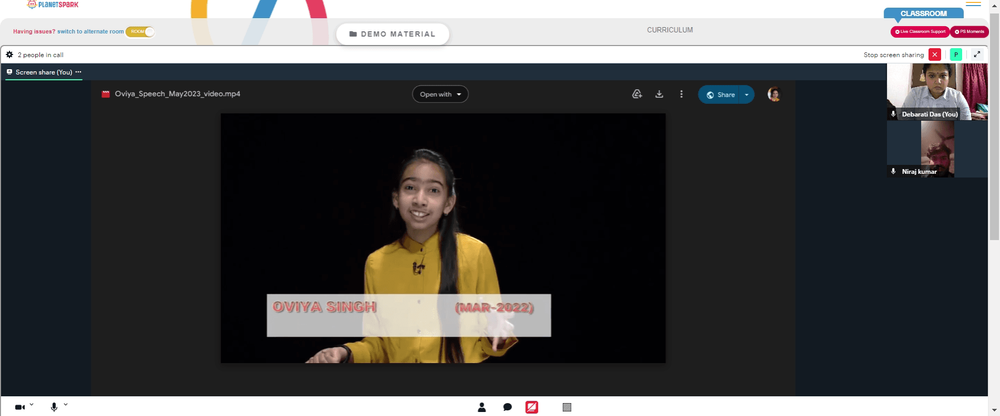This screenshot has height=416, width=1000.
Task: Toggle the alternate room switch
Action: tap(140, 31)
